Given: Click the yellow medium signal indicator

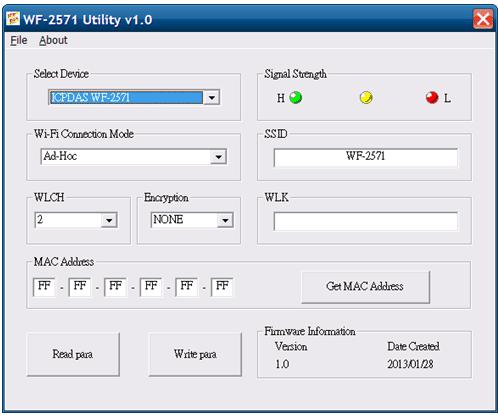Looking at the screenshot, I should pyautogui.click(x=366, y=98).
